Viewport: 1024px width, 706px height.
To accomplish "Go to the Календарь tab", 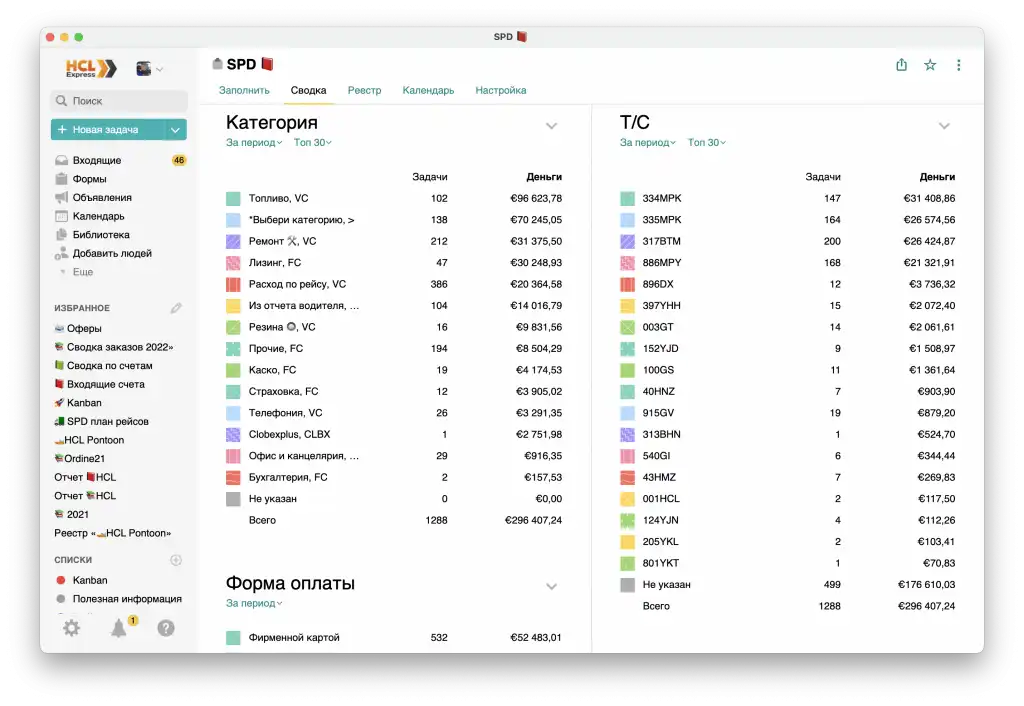I will click(x=428, y=90).
